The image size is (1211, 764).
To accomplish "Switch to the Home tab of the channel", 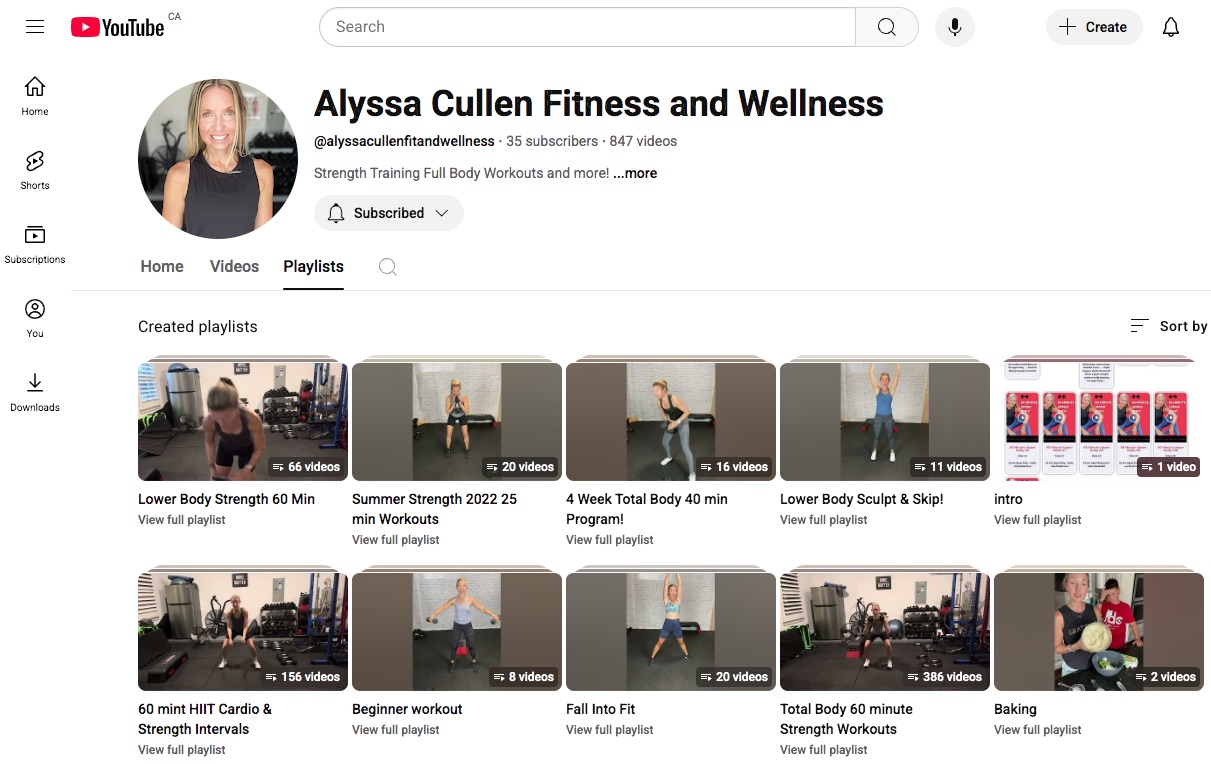I will (x=161, y=266).
